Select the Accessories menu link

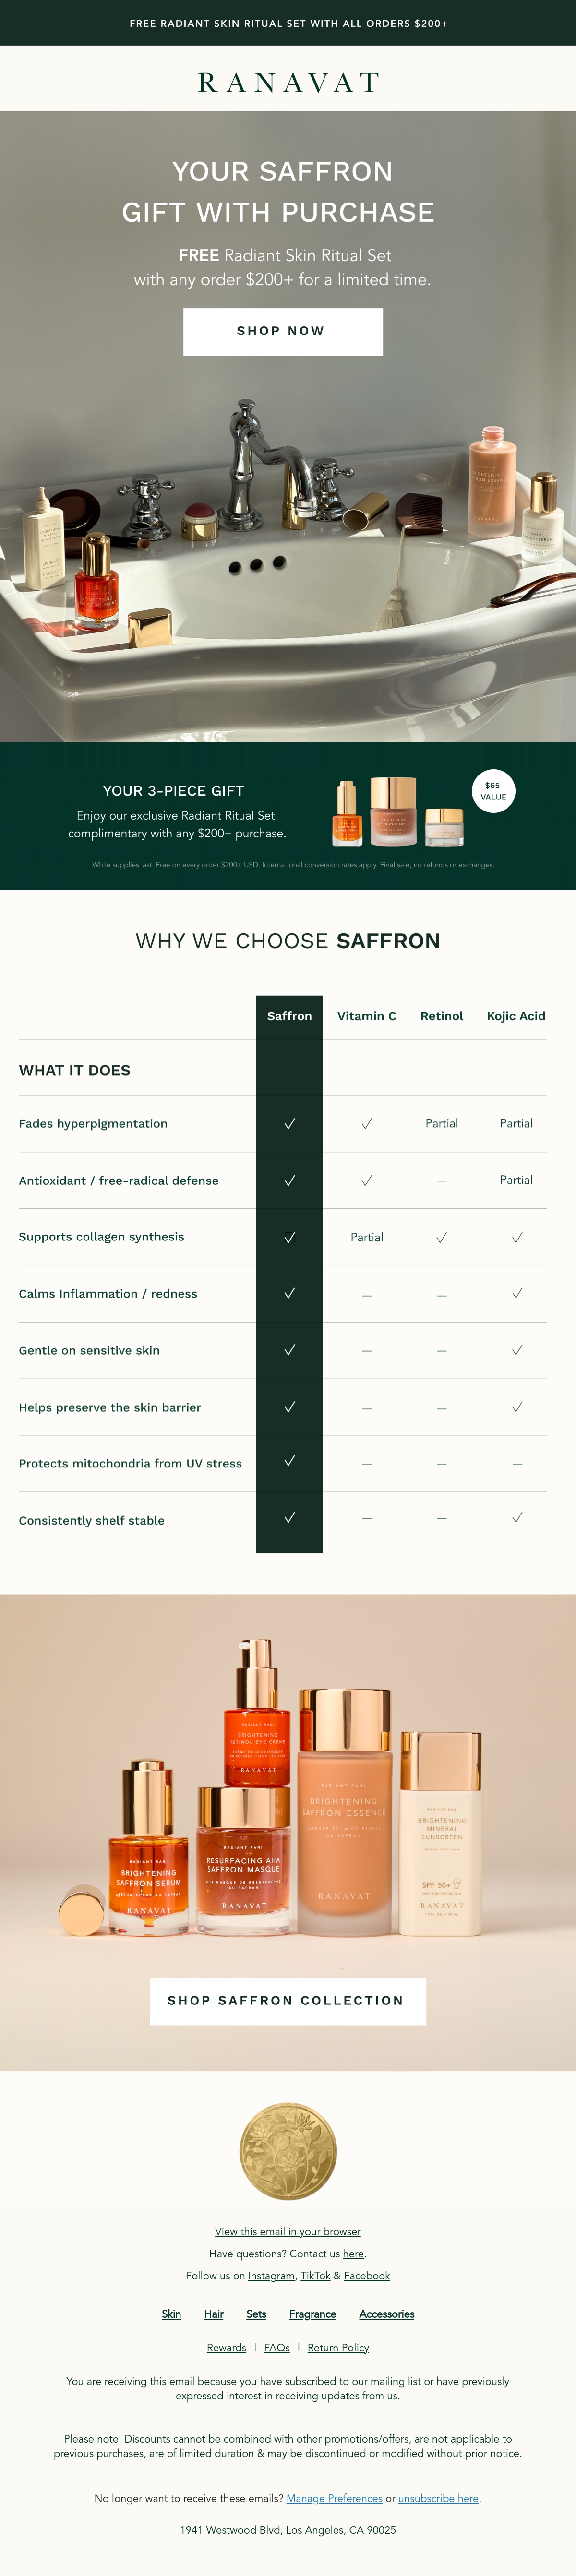click(x=387, y=2314)
